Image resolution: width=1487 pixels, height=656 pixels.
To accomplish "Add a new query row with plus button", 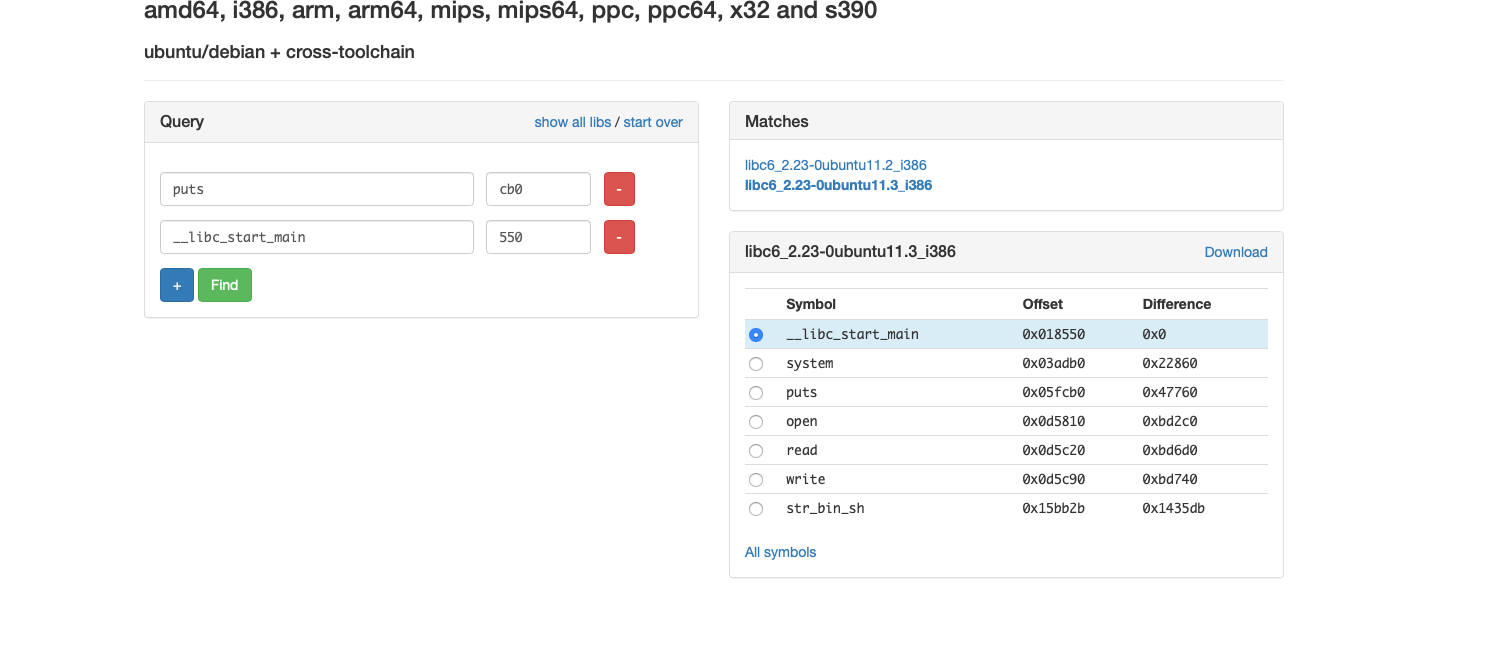I will click(177, 285).
